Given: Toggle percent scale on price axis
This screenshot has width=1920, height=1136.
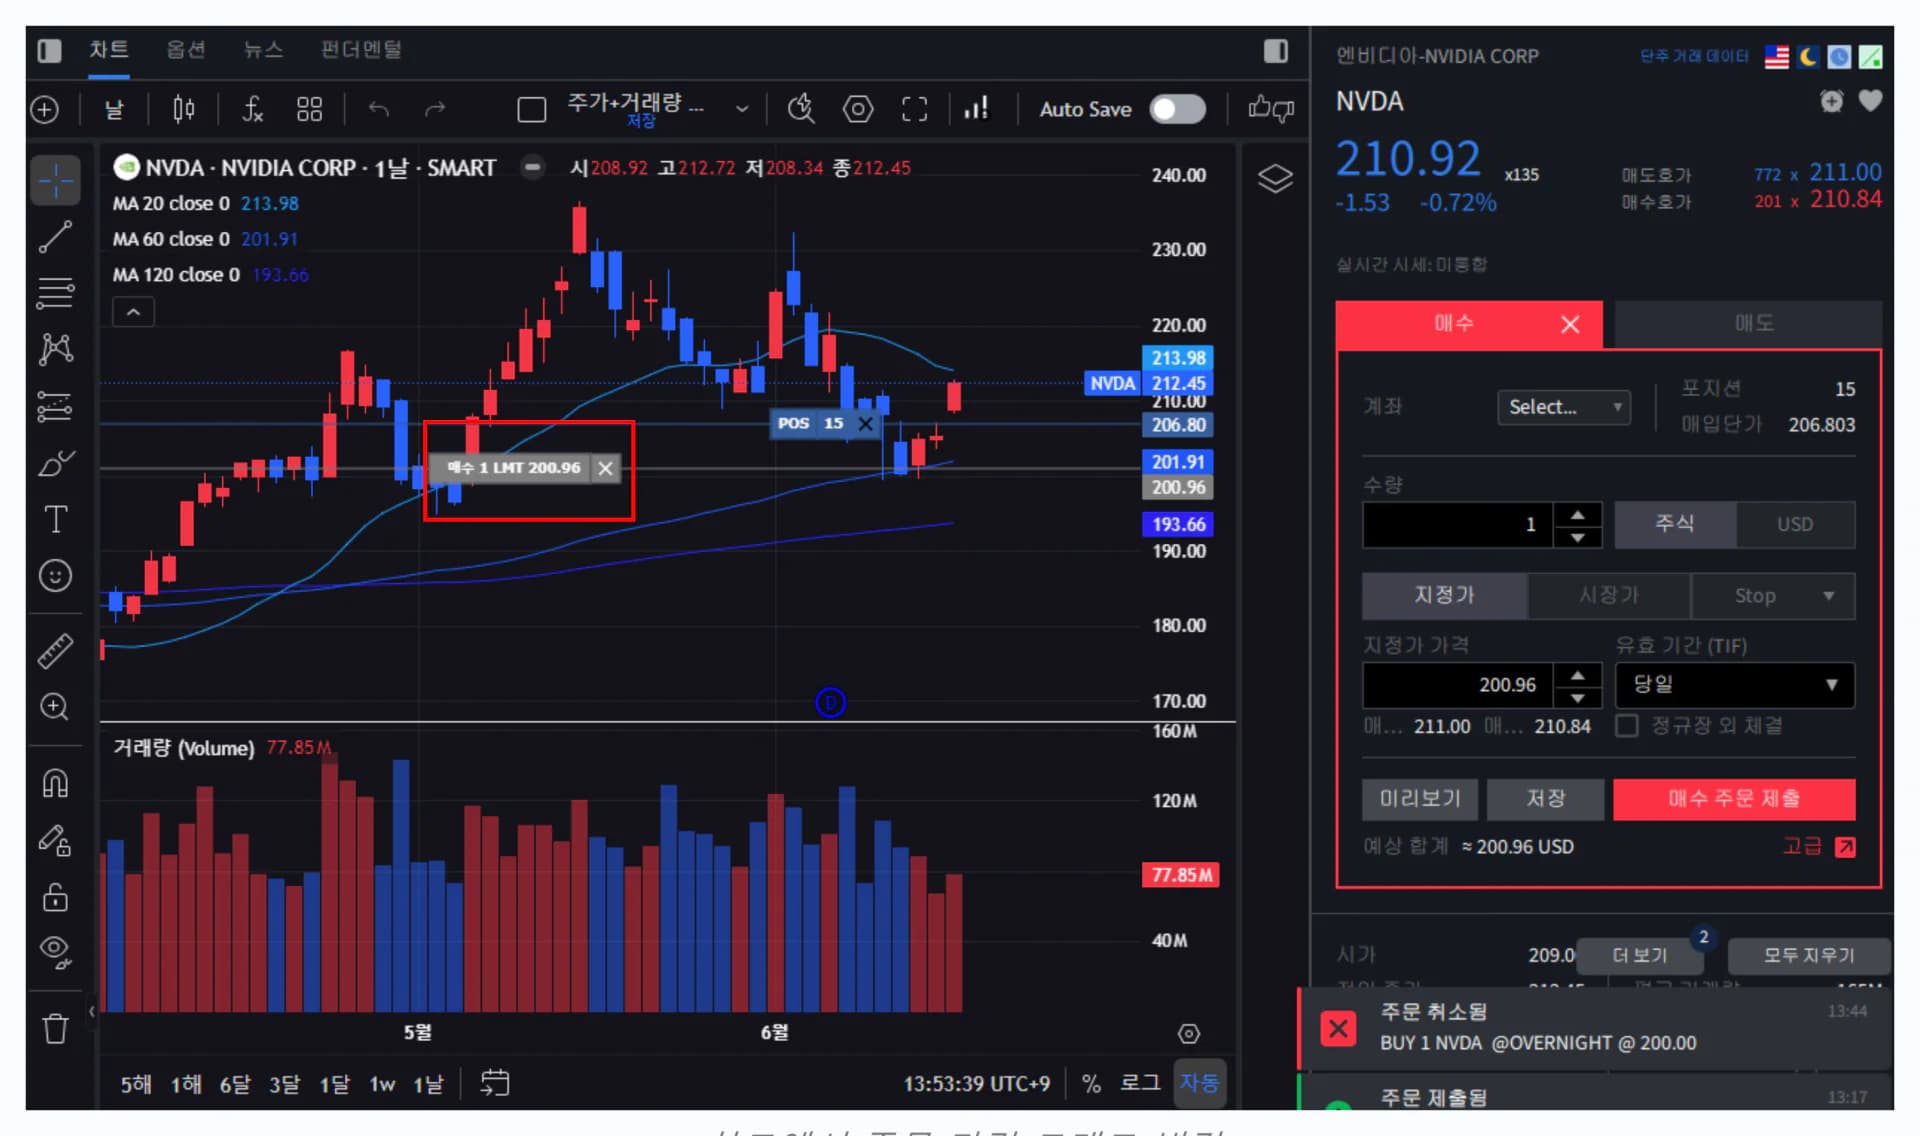Looking at the screenshot, I should [1091, 1083].
